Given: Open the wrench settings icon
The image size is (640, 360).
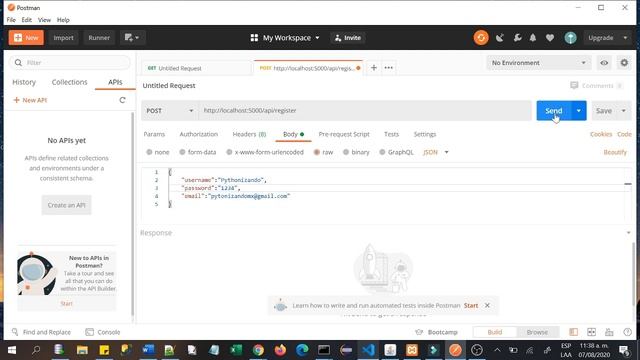Looking at the screenshot, I should 518,38.
